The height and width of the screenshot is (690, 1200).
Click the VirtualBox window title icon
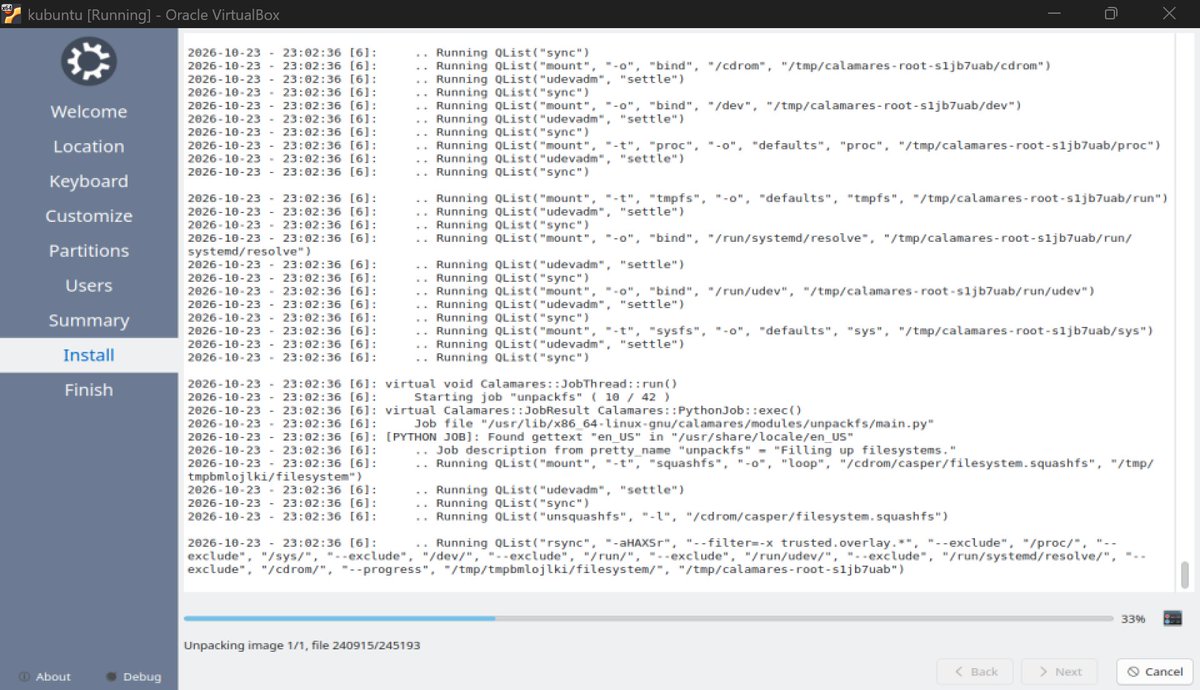tap(12, 13)
